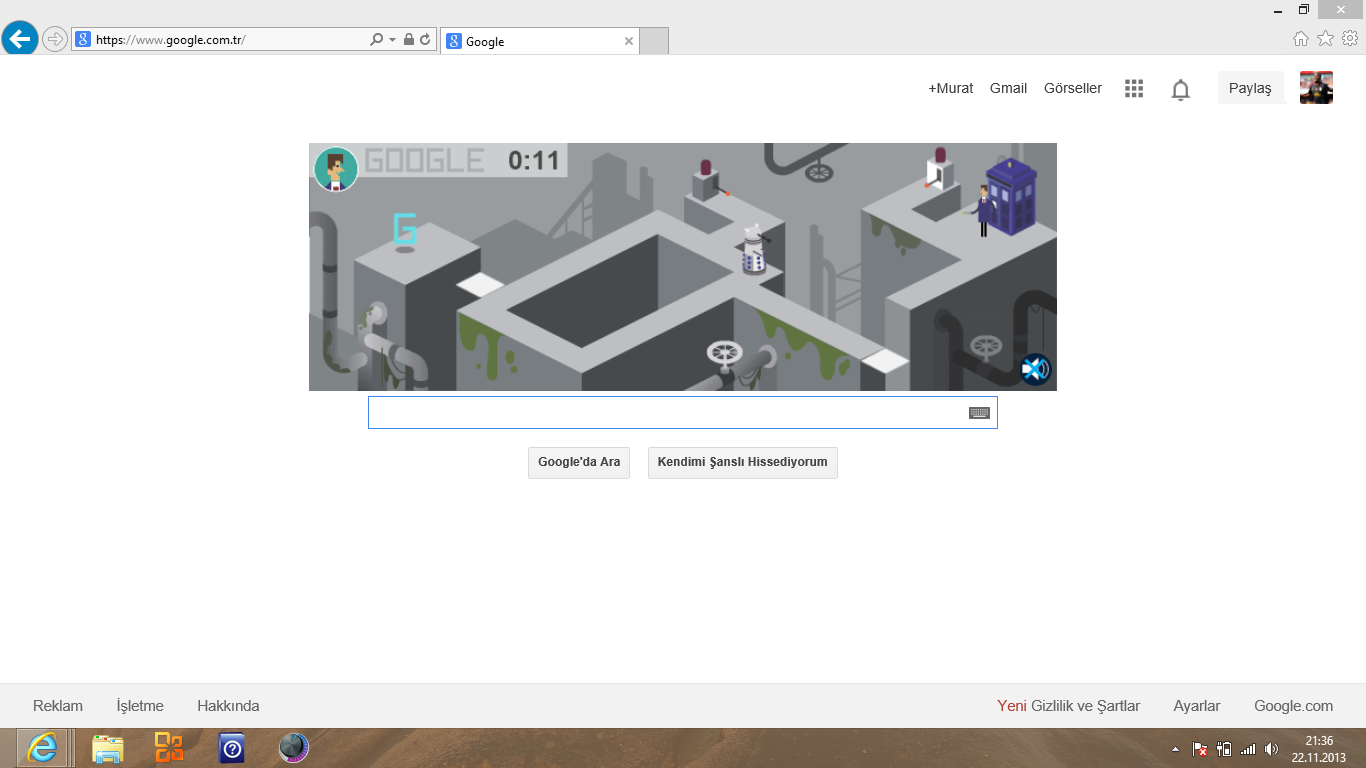Open the network signal tray icon
1366x768 pixels.
click(x=1248, y=749)
